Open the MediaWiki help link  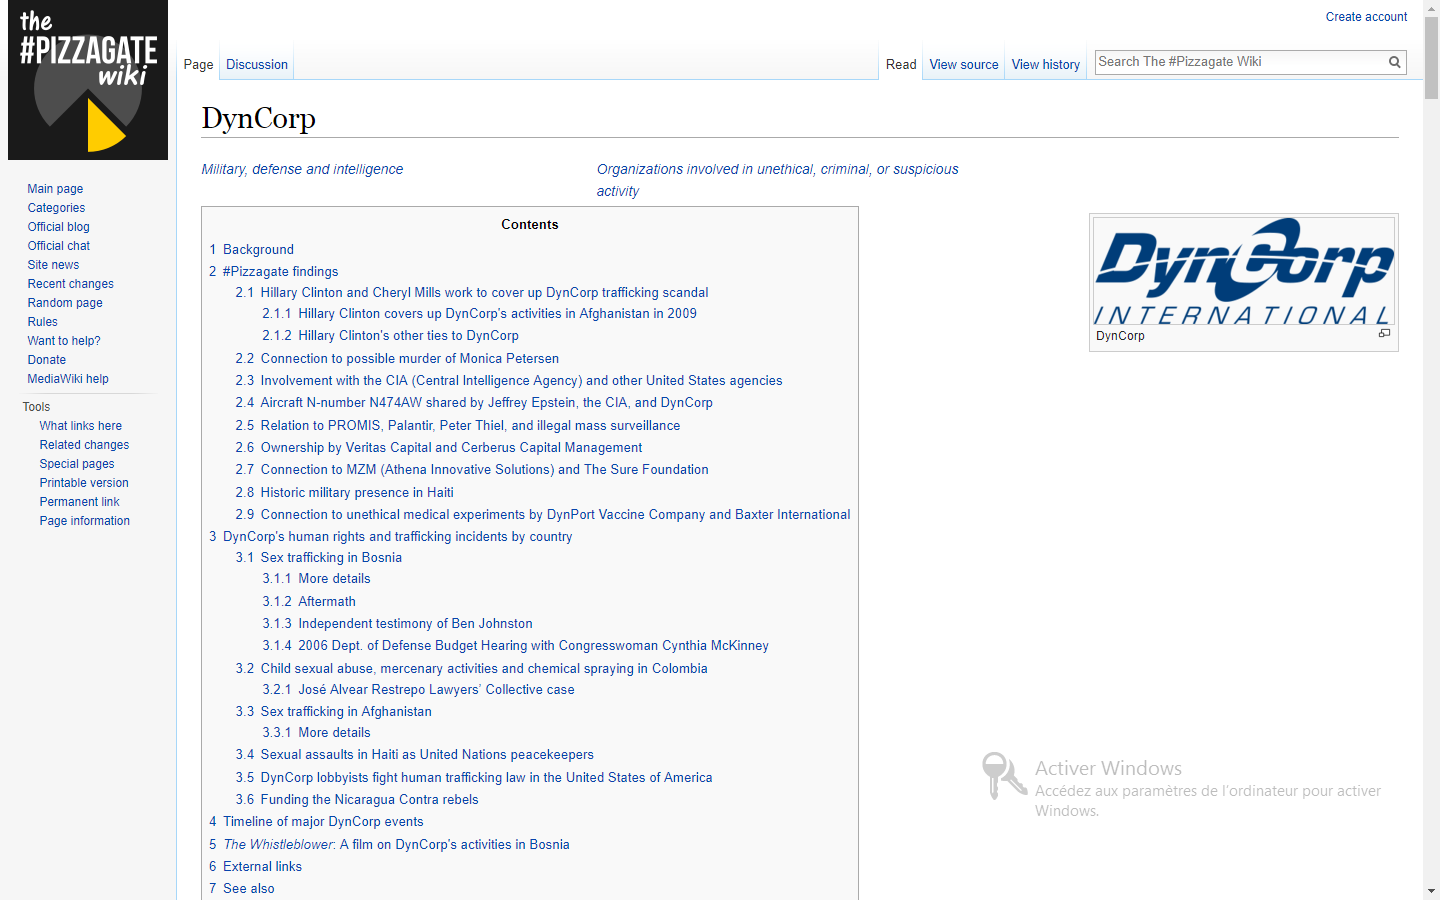pyautogui.click(x=68, y=379)
